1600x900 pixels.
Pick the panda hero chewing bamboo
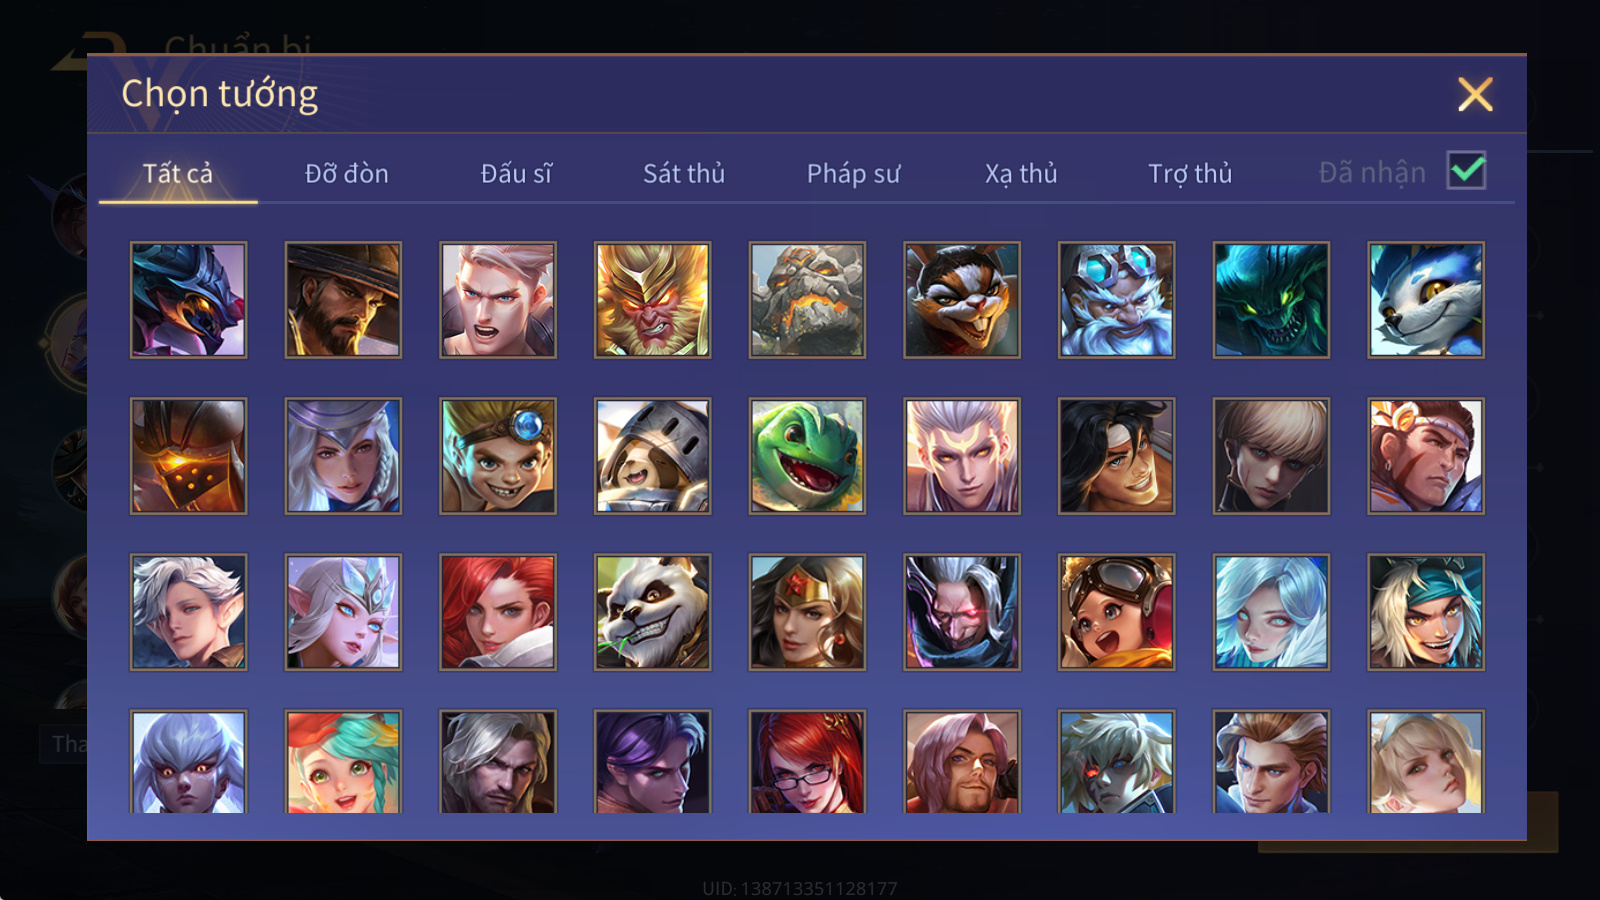tap(653, 612)
